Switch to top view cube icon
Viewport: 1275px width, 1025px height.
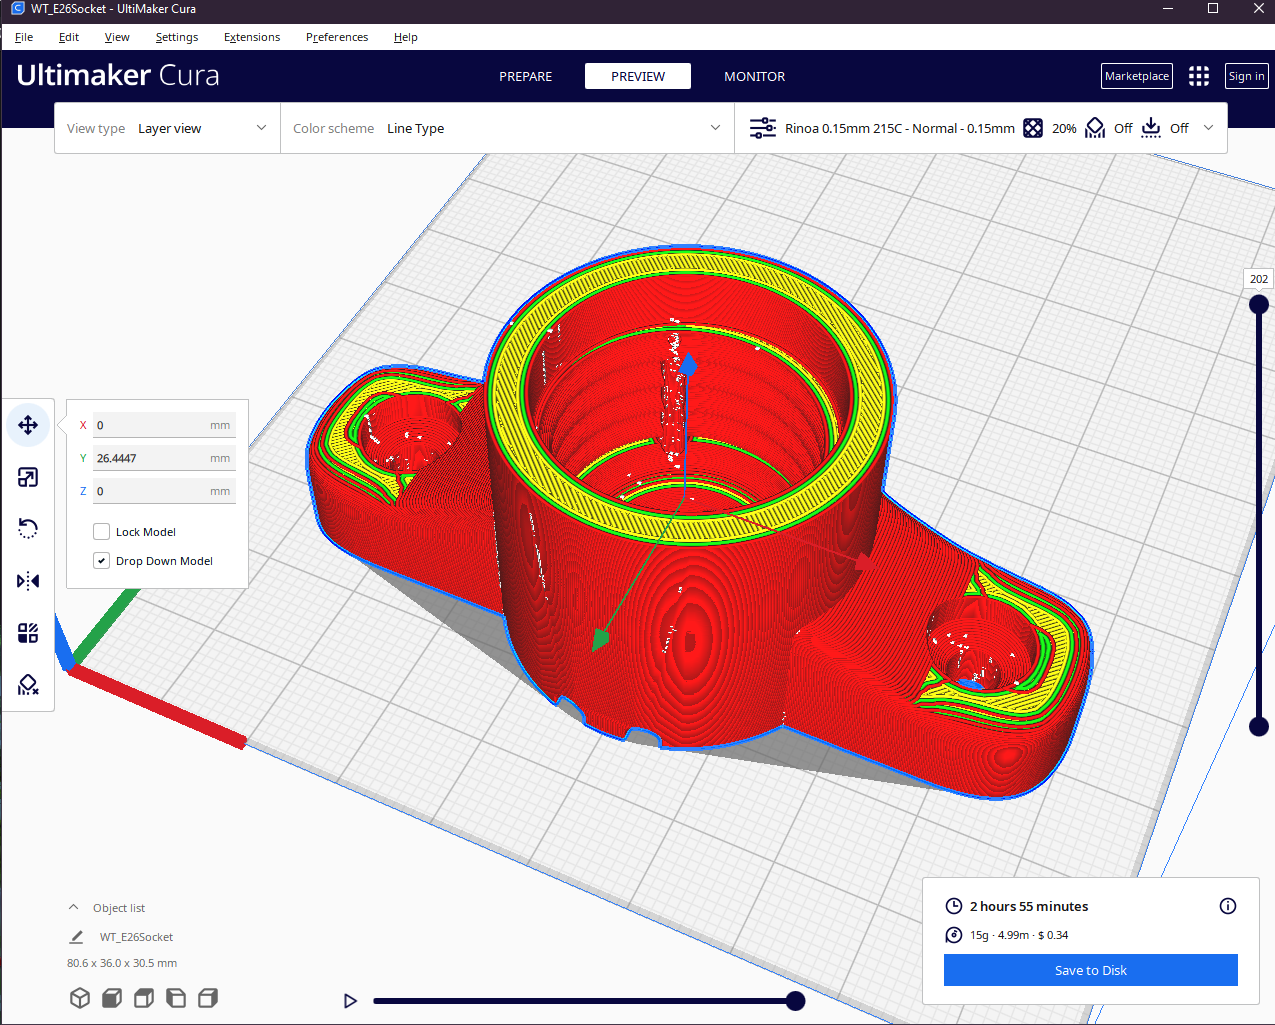144,998
